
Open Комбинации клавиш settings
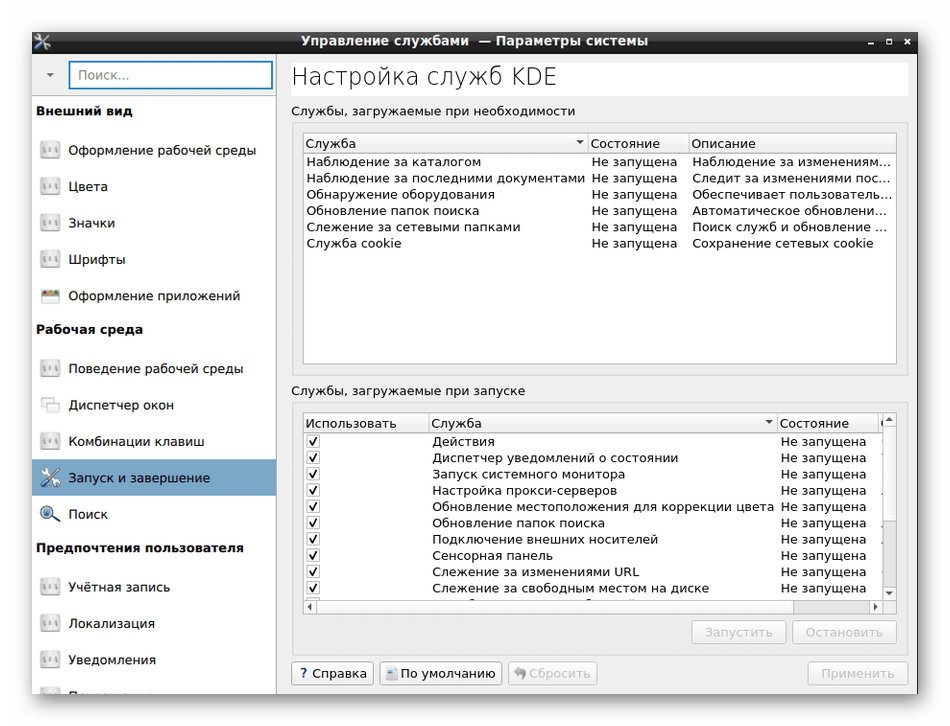(x=154, y=441)
